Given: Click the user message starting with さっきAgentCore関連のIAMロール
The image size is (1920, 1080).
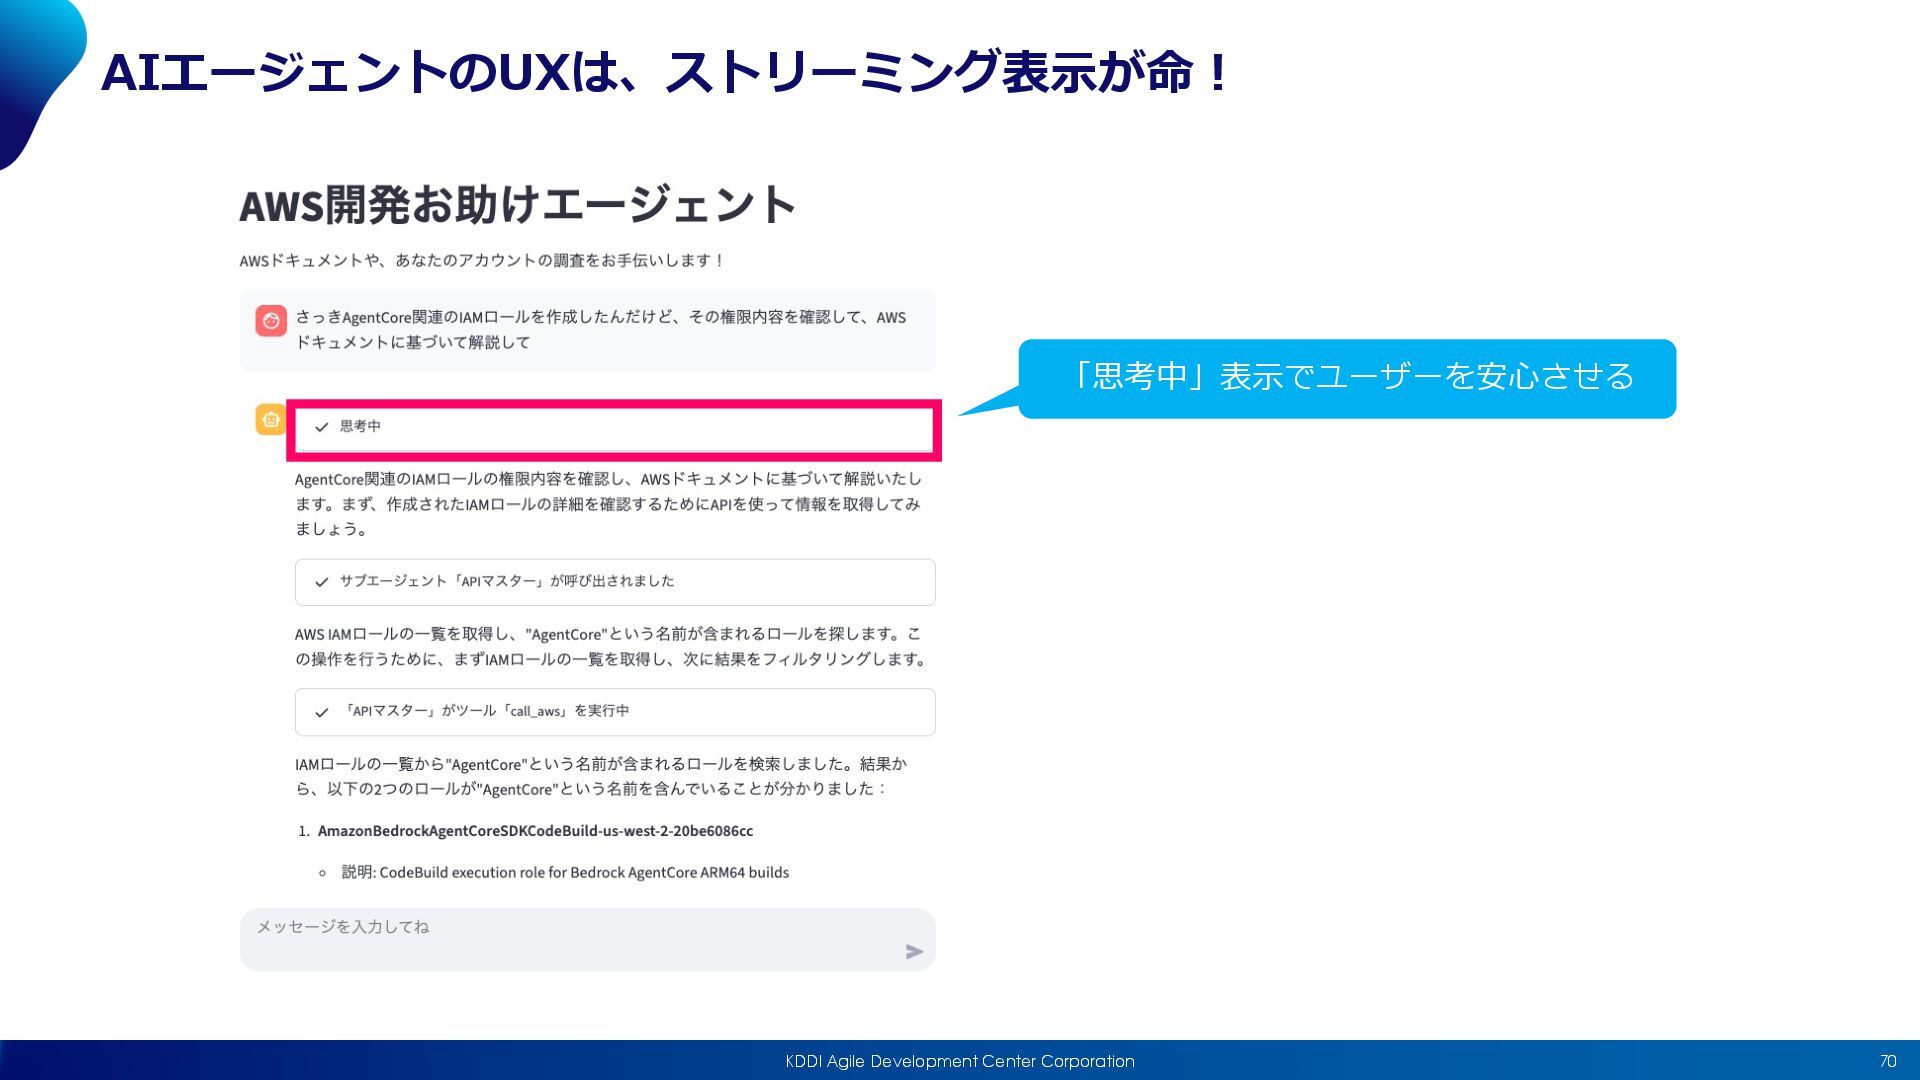Looking at the screenshot, I should [600, 330].
